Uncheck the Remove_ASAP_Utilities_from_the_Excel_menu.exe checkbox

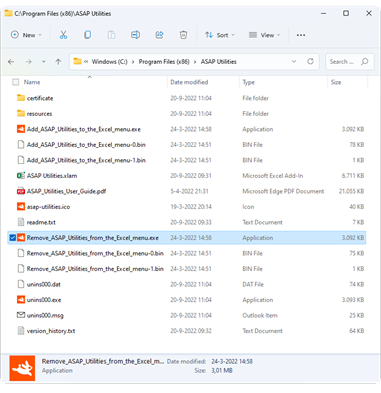pos(13,238)
